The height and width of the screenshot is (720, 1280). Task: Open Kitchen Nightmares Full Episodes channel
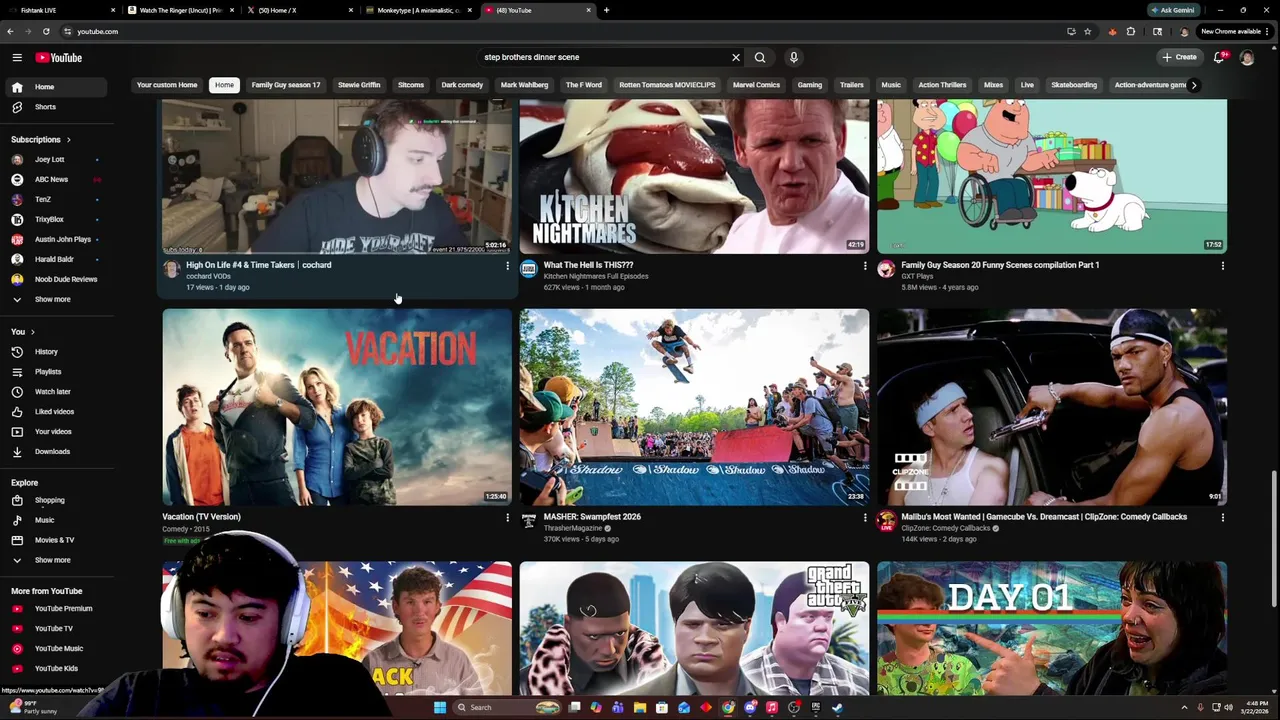[x=596, y=276]
